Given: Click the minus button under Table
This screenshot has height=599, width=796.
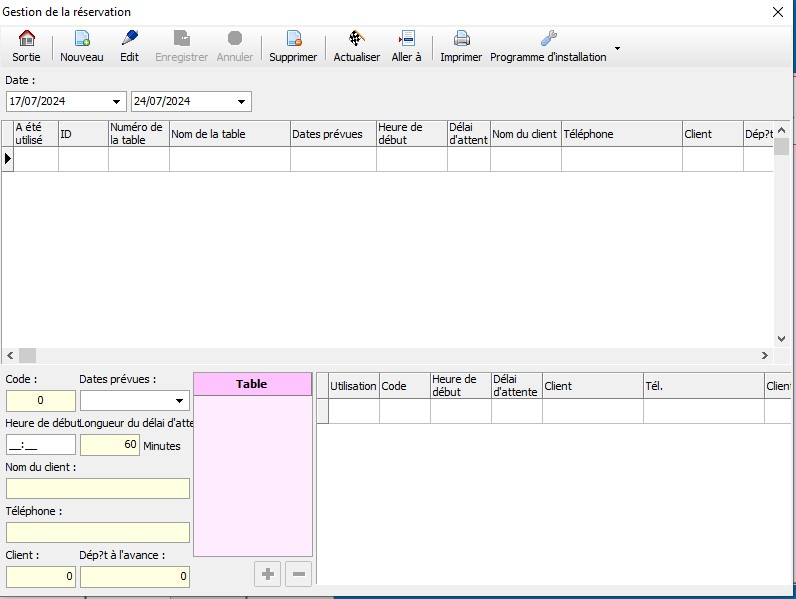Looking at the screenshot, I should tap(298, 574).
